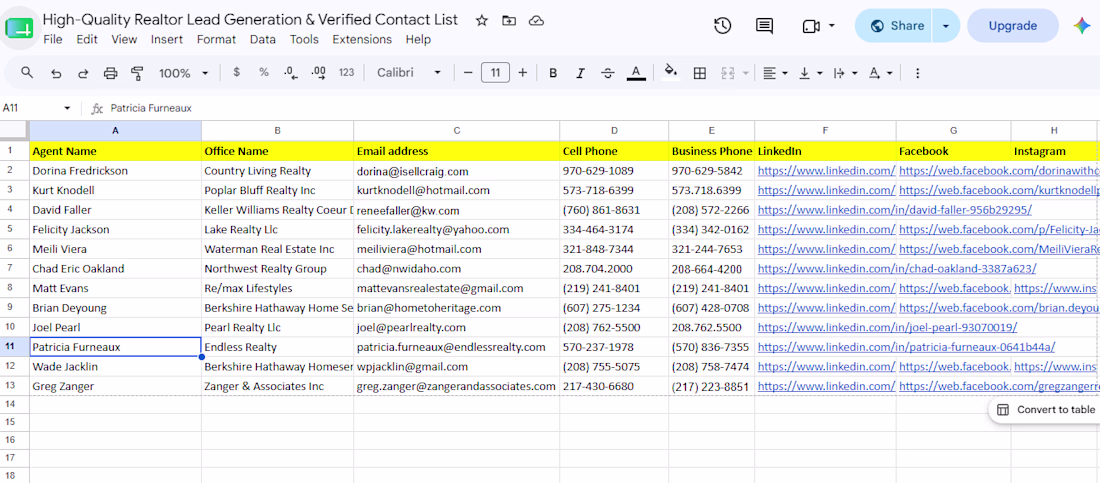Open horizontal align options
The height and width of the screenshot is (483, 1100).
[x=775, y=73]
